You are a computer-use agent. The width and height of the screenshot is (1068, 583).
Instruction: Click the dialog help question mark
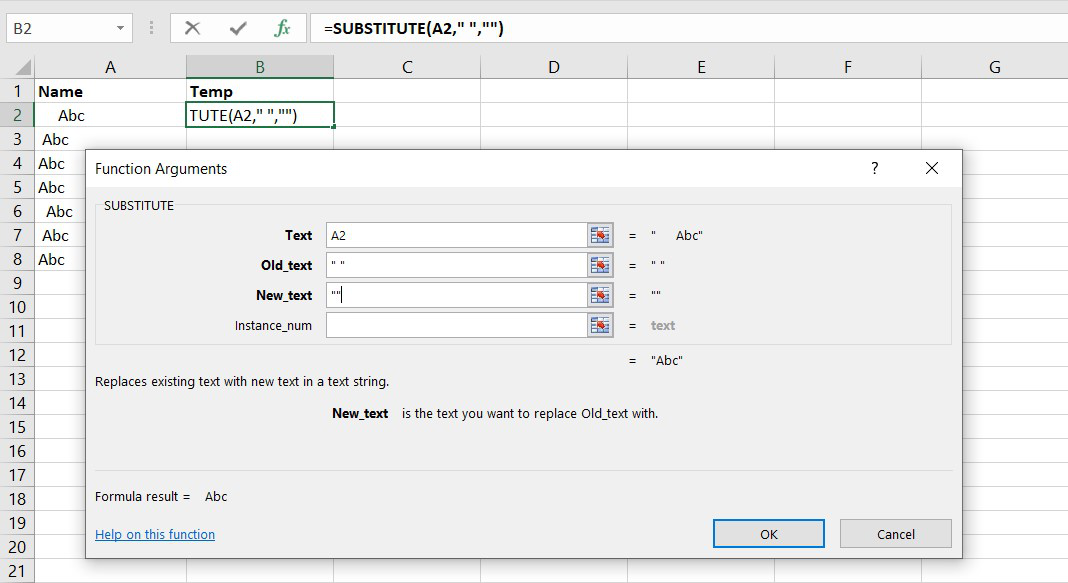coord(875,169)
